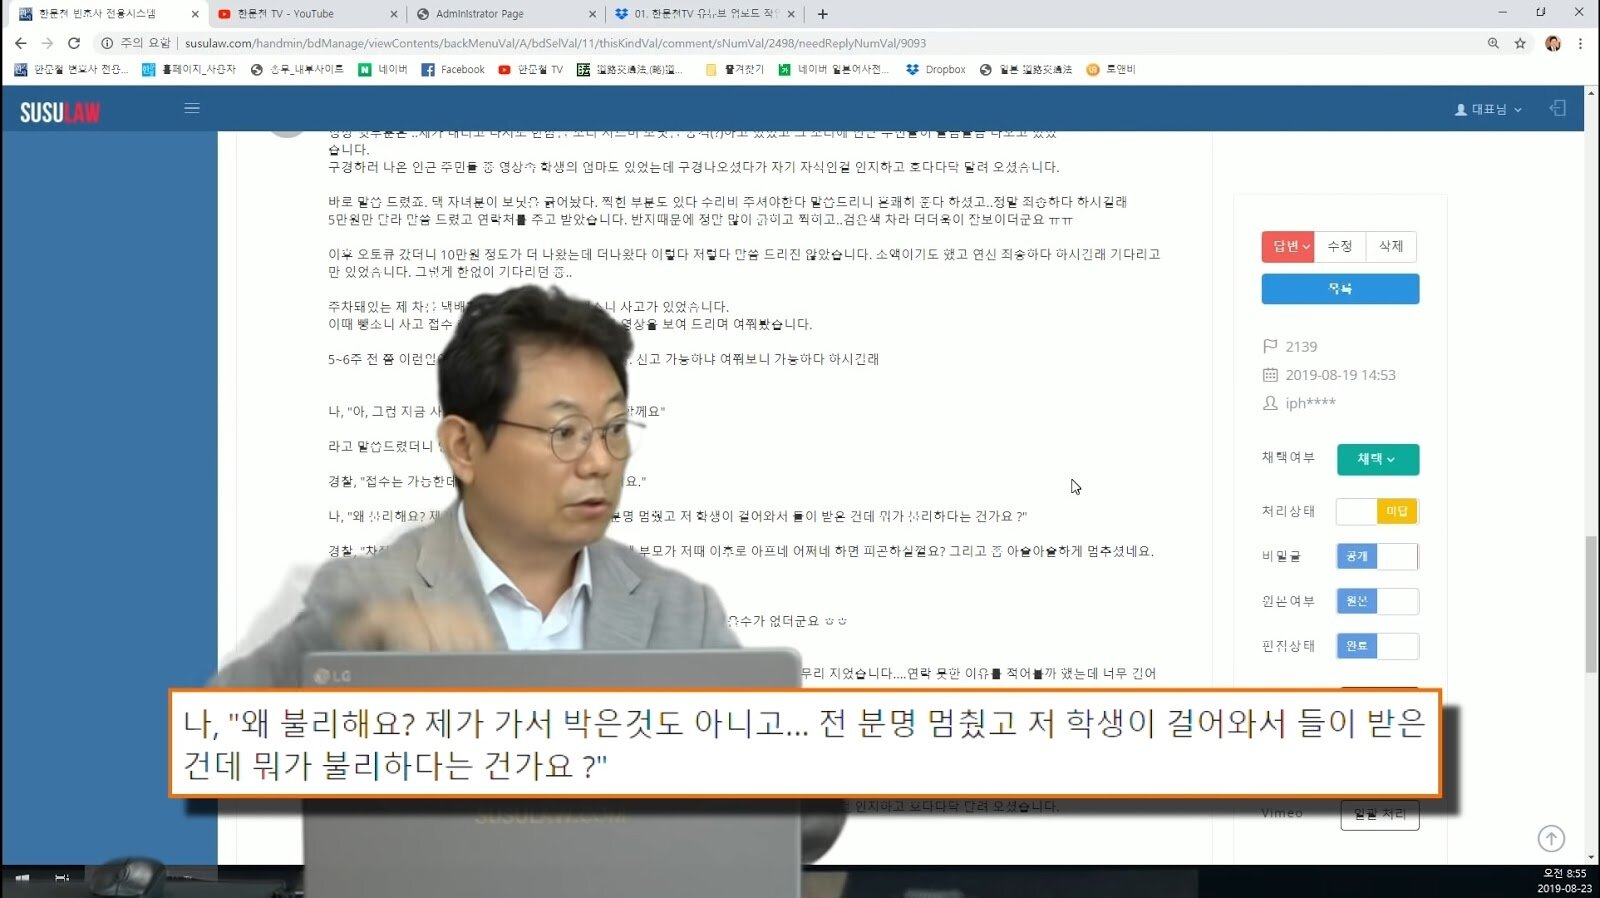Open the Facebook bookmark
The width and height of the screenshot is (1600, 898).
453,70
